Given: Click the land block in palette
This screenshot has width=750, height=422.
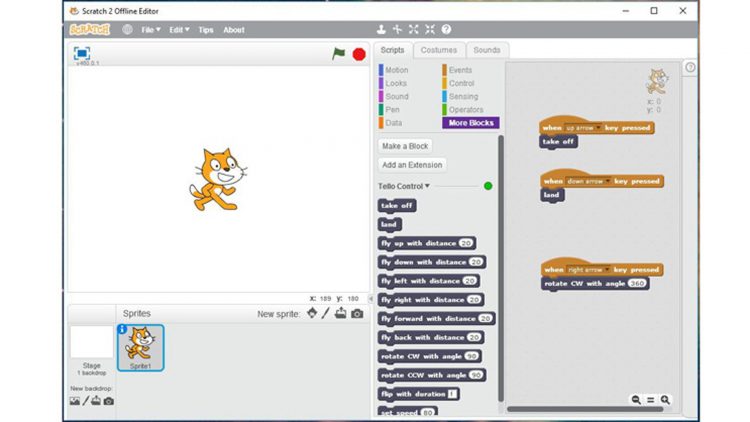Looking at the screenshot, I should (389, 224).
